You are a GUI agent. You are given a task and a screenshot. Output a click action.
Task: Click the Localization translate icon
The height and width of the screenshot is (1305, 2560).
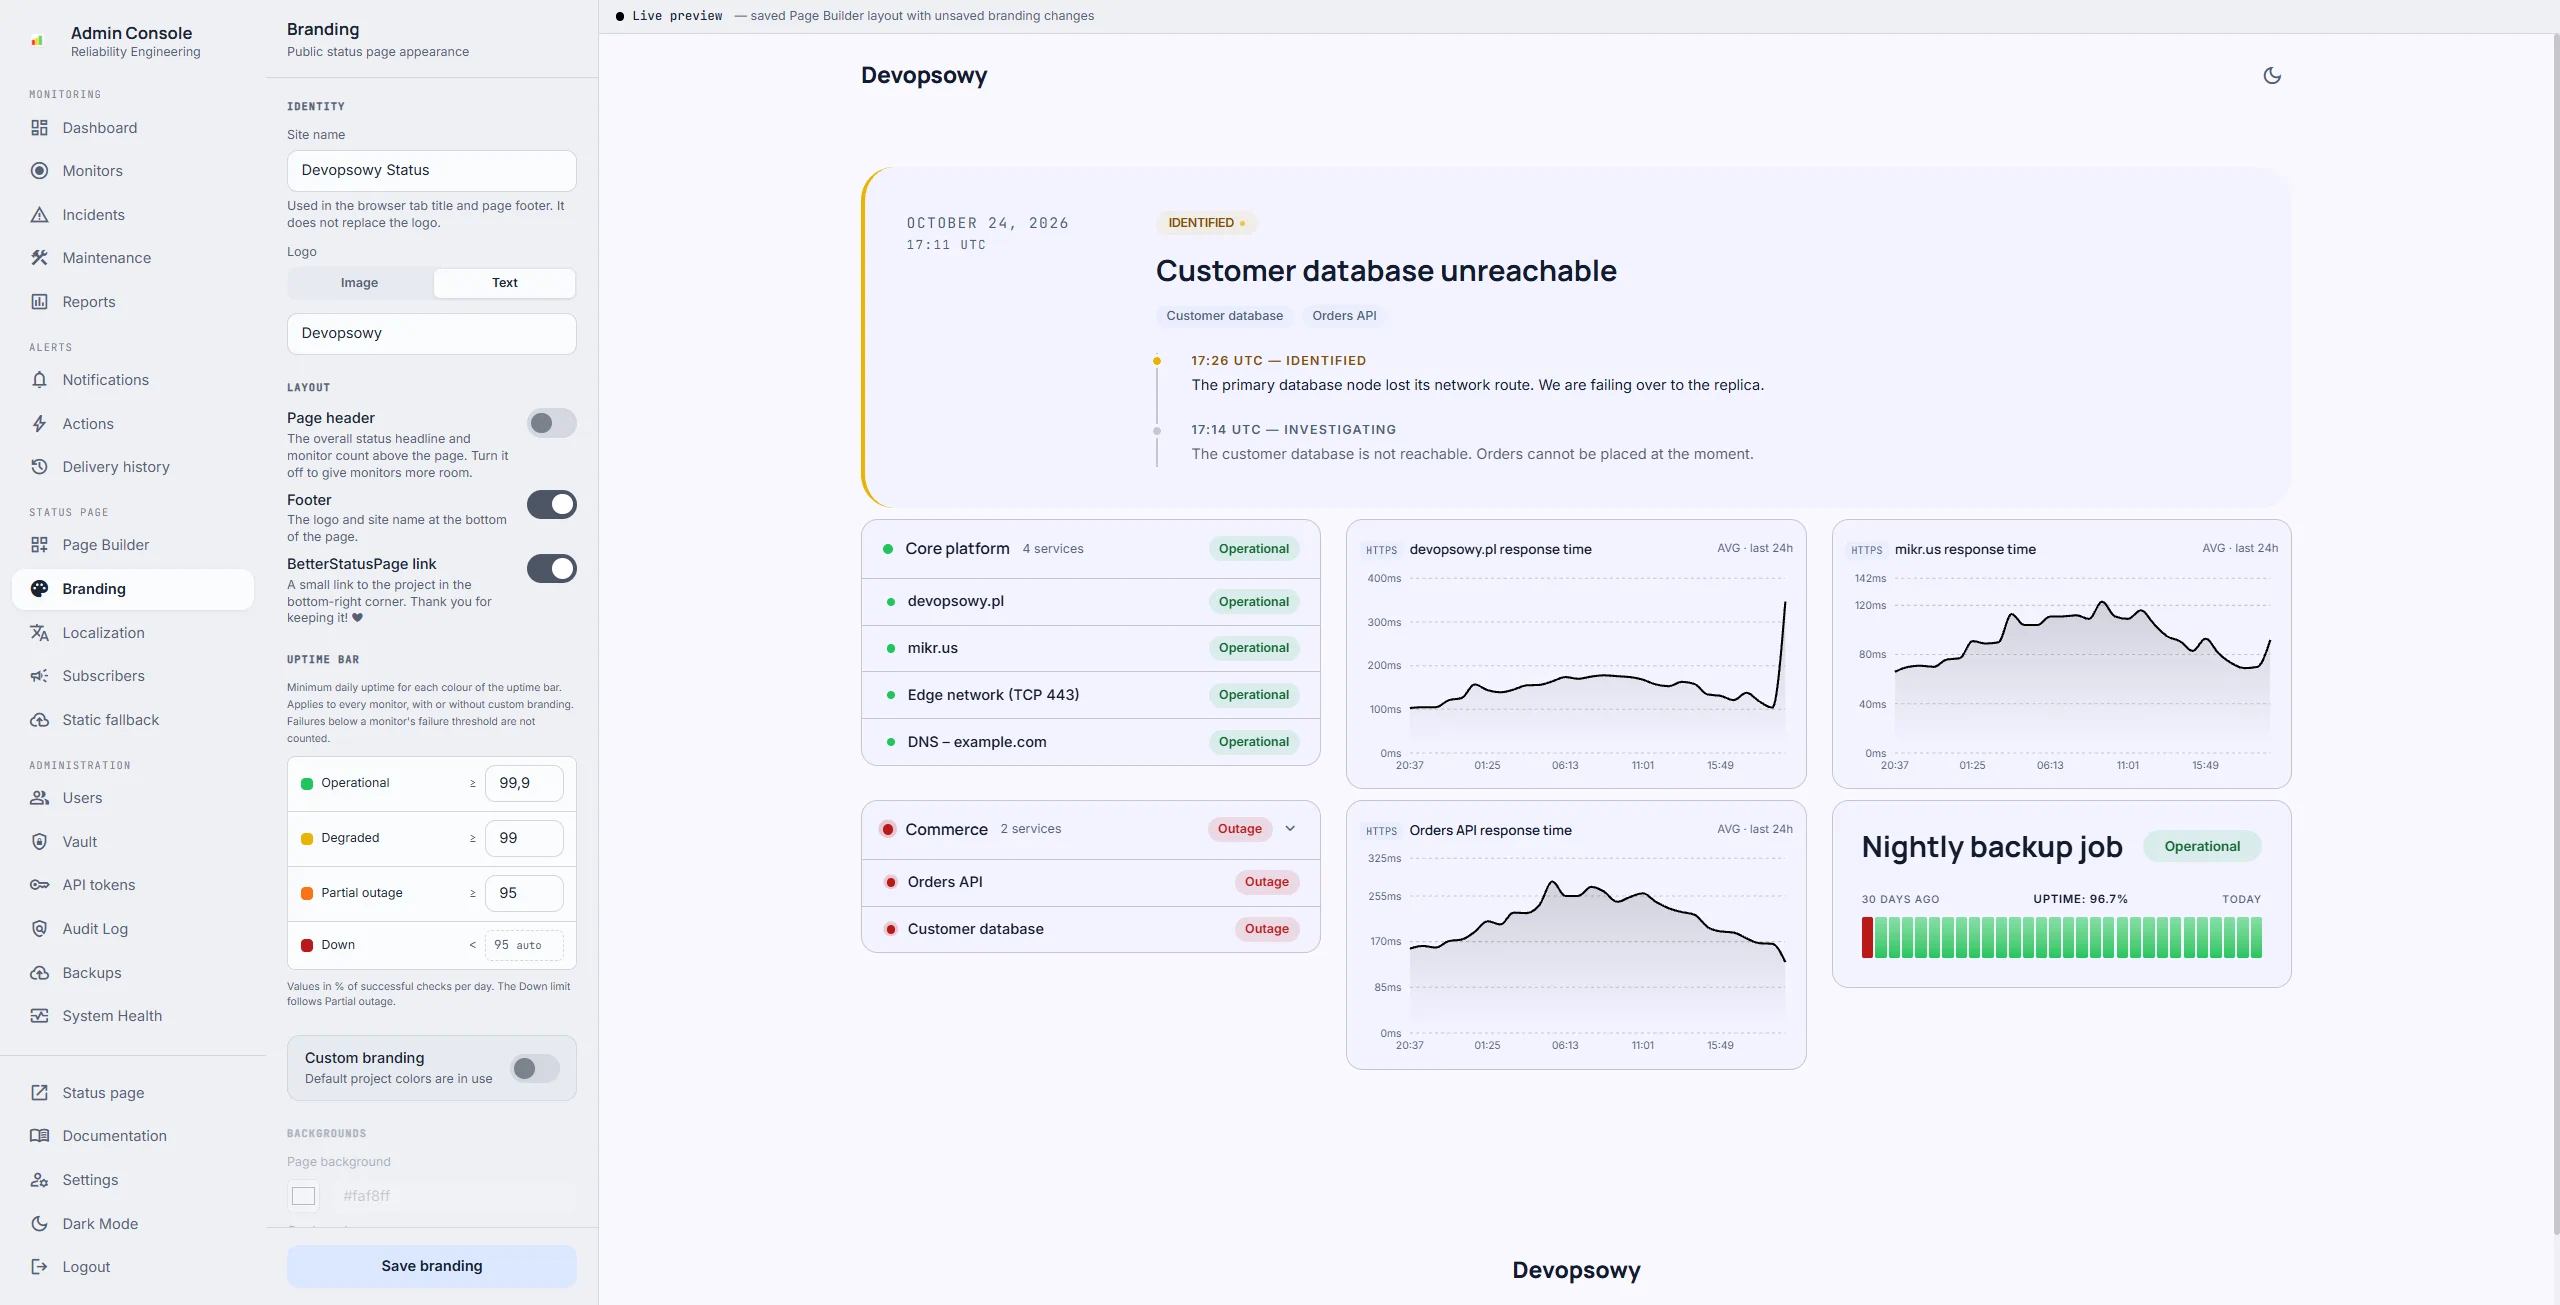pyautogui.click(x=39, y=633)
